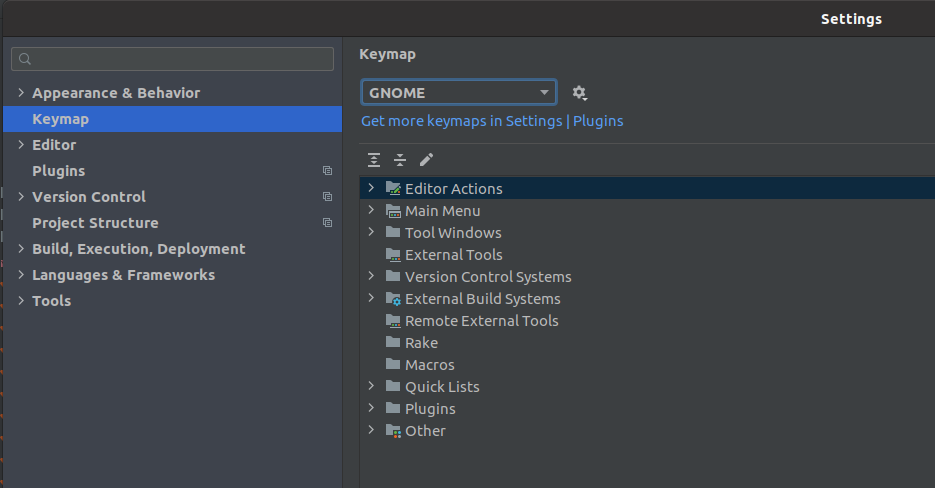
Task: Focus the settings search field
Action: click(172, 59)
